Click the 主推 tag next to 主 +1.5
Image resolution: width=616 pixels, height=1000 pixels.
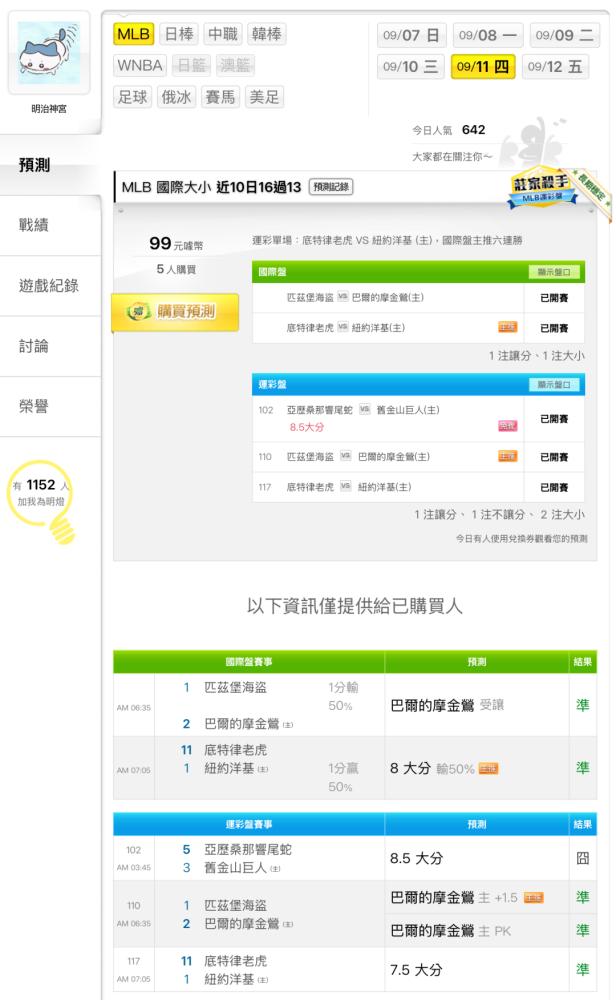tap(533, 898)
